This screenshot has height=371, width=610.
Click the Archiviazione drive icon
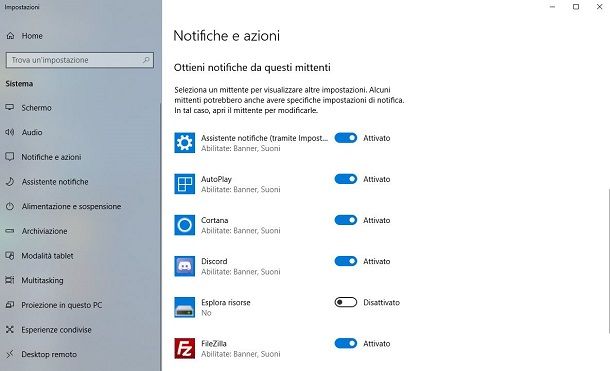point(10,231)
